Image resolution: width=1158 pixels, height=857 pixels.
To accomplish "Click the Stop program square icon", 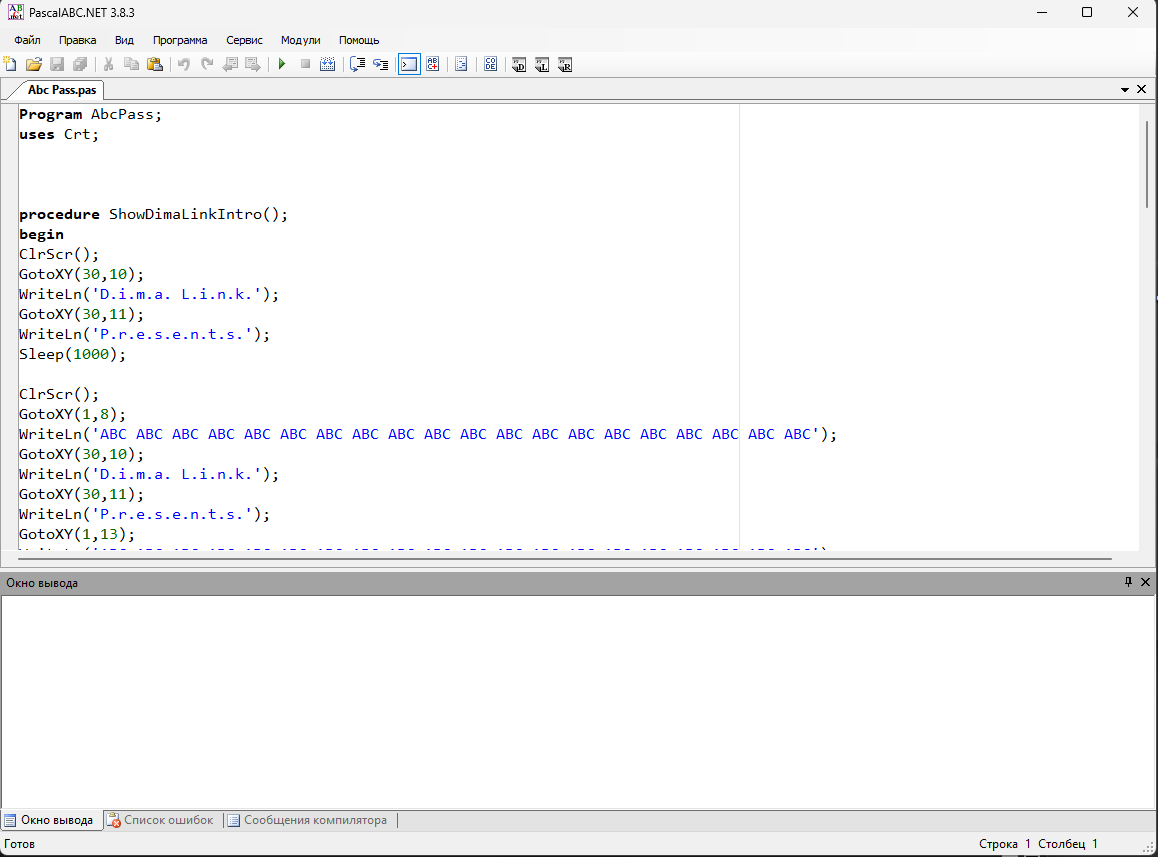I will tap(305, 64).
